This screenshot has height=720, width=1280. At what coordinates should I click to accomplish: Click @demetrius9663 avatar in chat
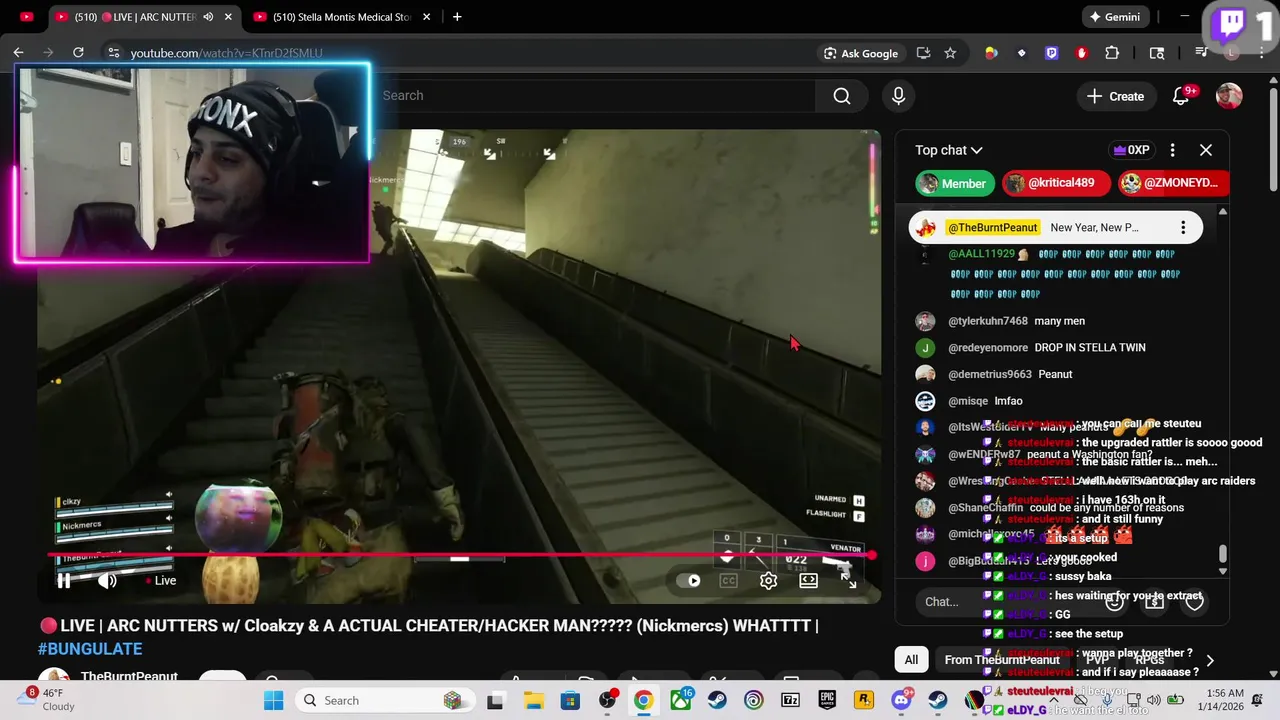click(925, 374)
